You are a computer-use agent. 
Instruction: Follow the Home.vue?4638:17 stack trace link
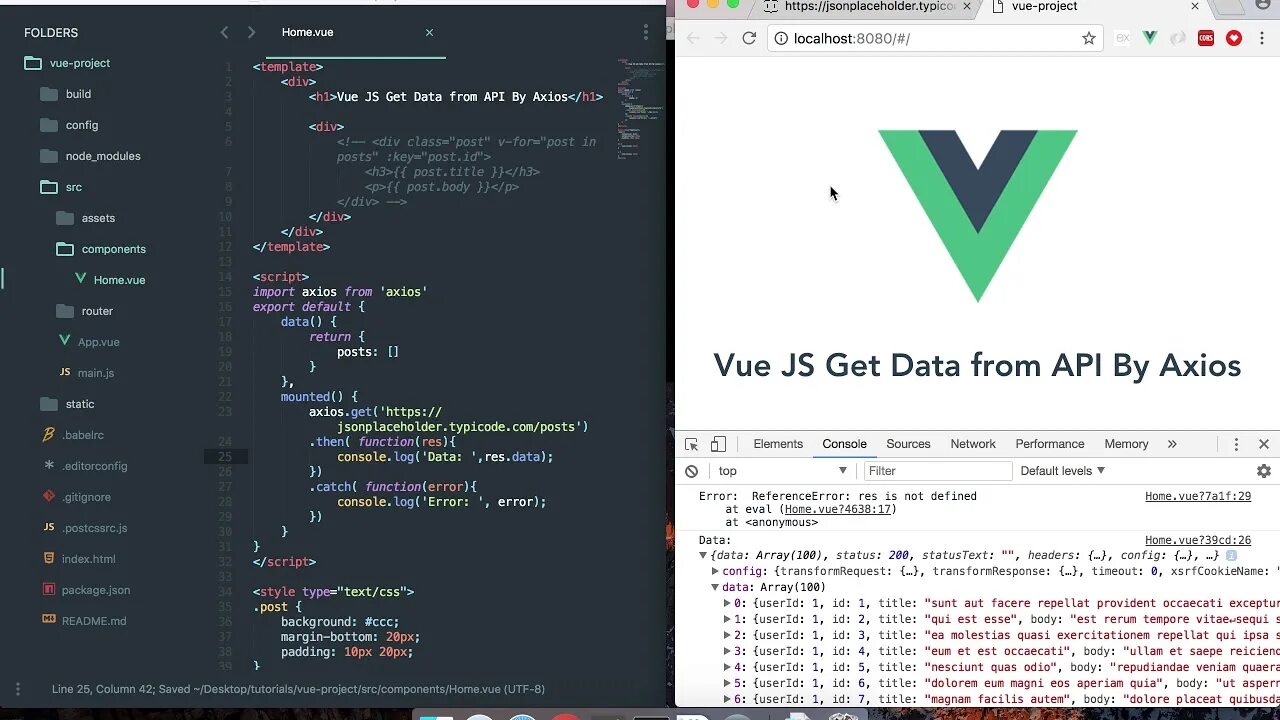pyautogui.click(x=838, y=509)
